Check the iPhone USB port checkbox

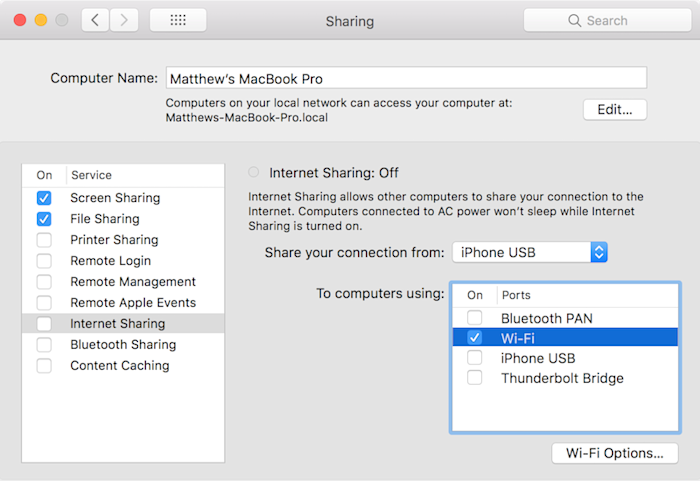tap(475, 358)
